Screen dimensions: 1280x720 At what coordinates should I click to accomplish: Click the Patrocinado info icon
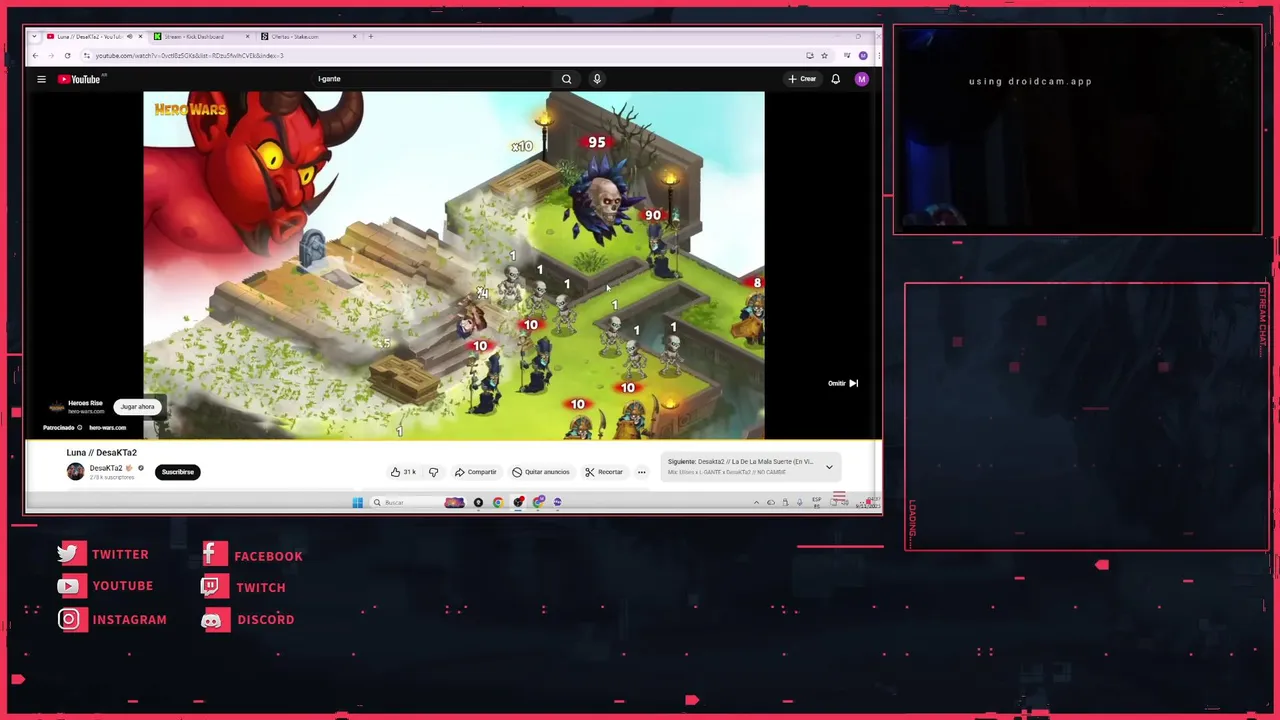79,428
